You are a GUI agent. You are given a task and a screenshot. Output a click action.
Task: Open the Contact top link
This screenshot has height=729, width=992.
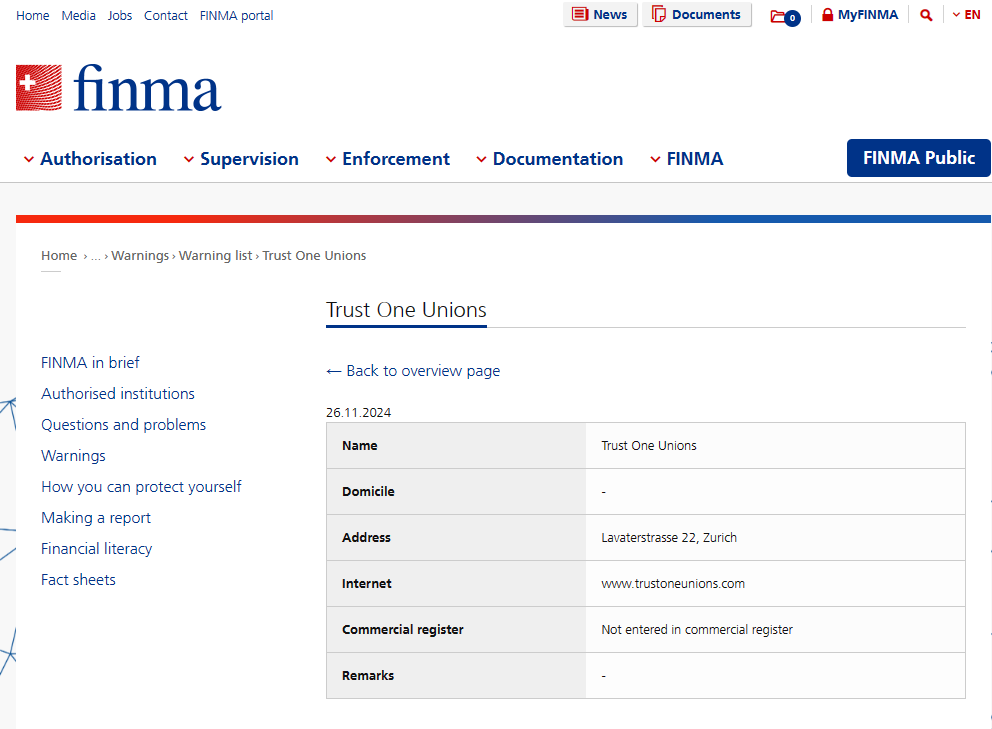[166, 15]
